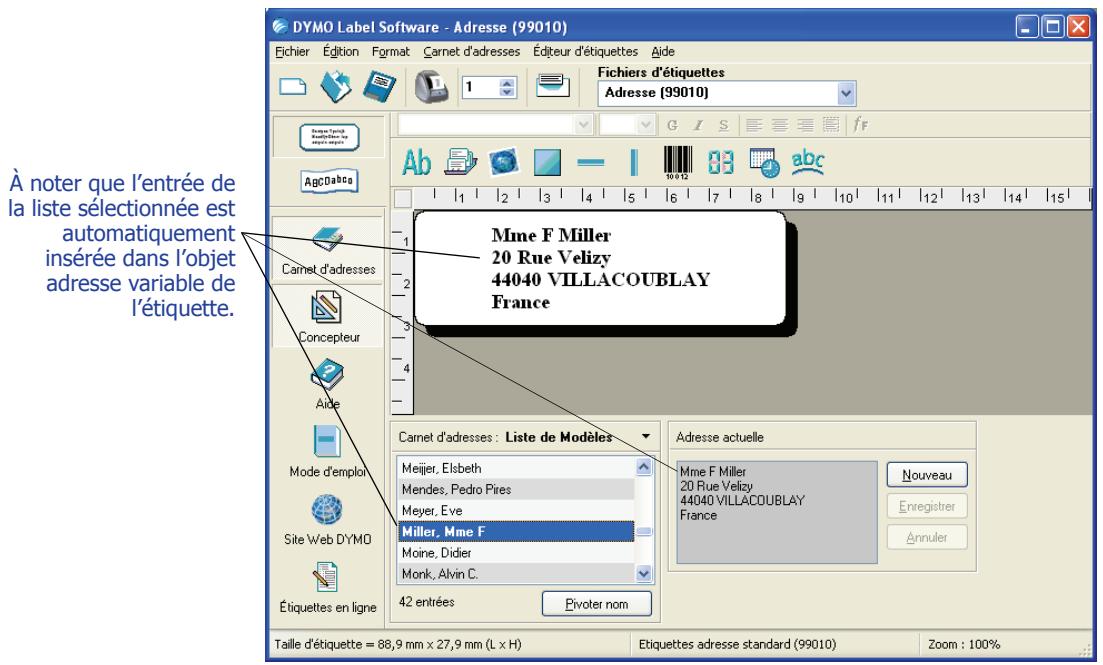Click the ruler corner box

403,198
